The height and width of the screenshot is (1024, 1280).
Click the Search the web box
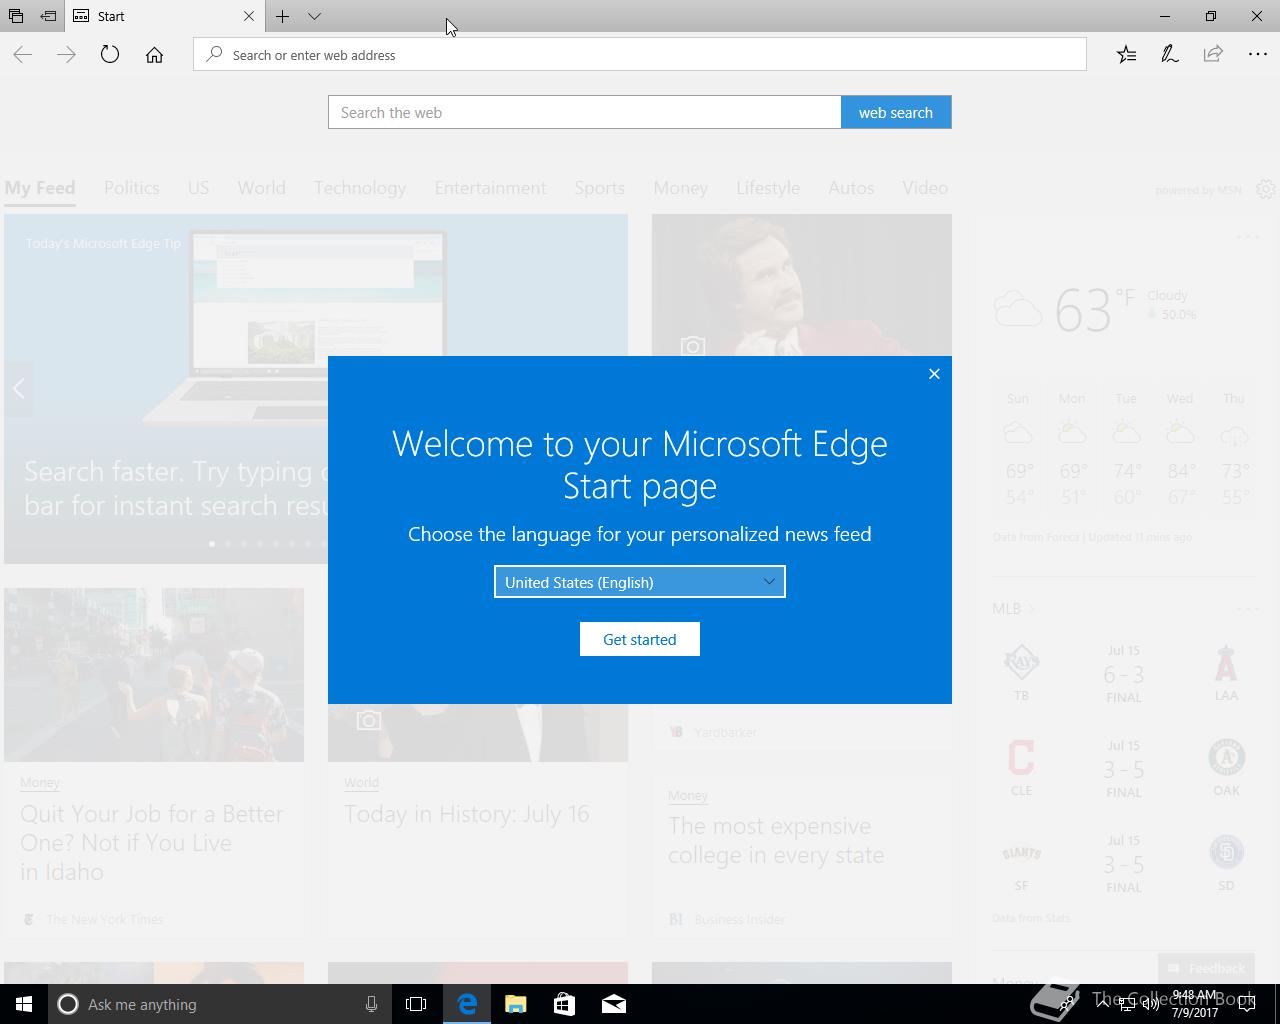(585, 112)
